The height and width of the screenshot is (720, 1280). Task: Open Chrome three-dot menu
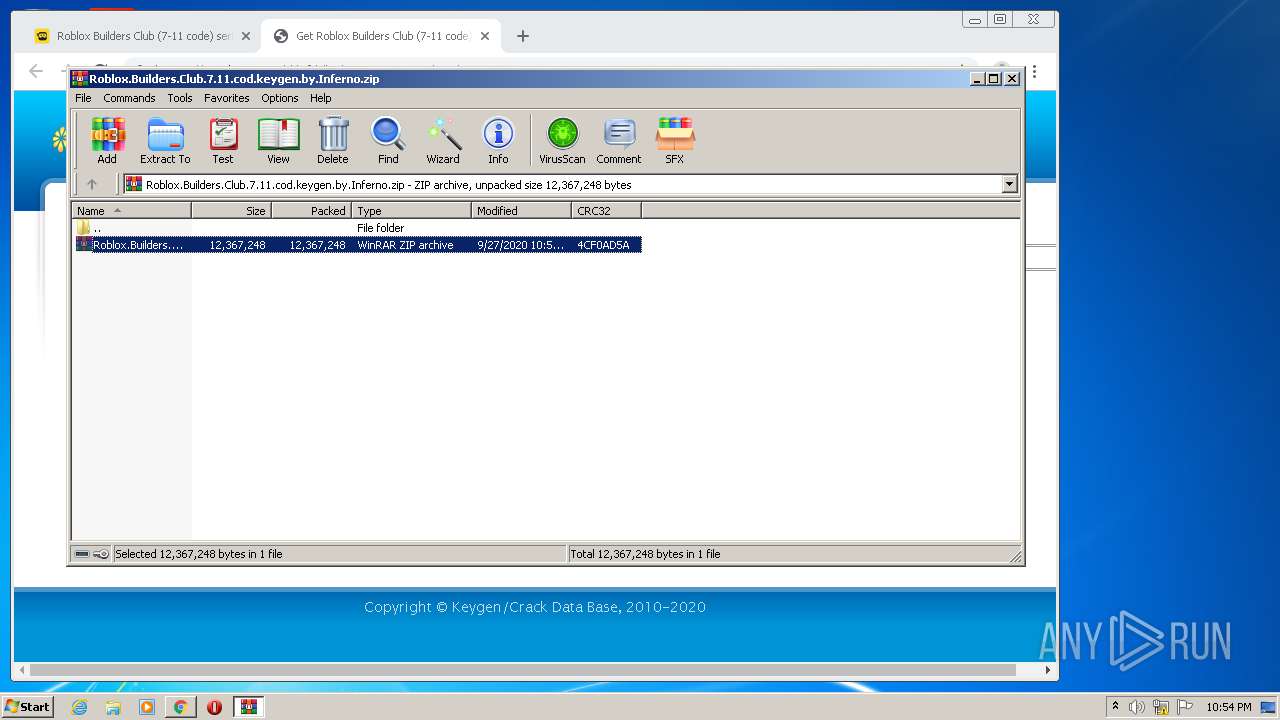pyautogui.click(x=1034, y=71)
